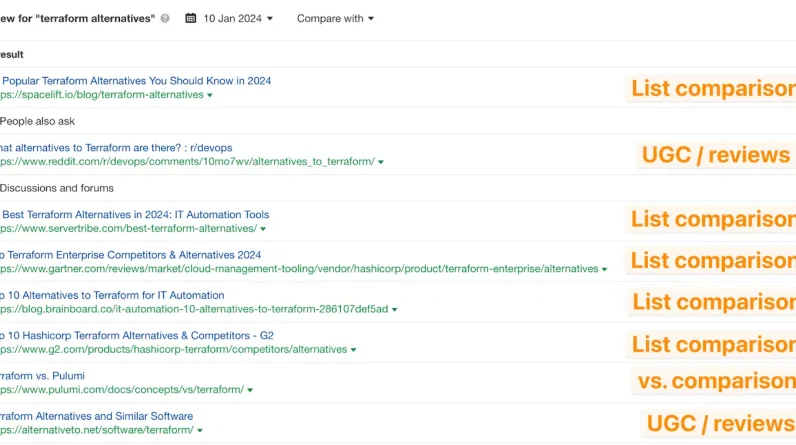Expand the caret next to spacelift.io URL

tap(210, 95)
